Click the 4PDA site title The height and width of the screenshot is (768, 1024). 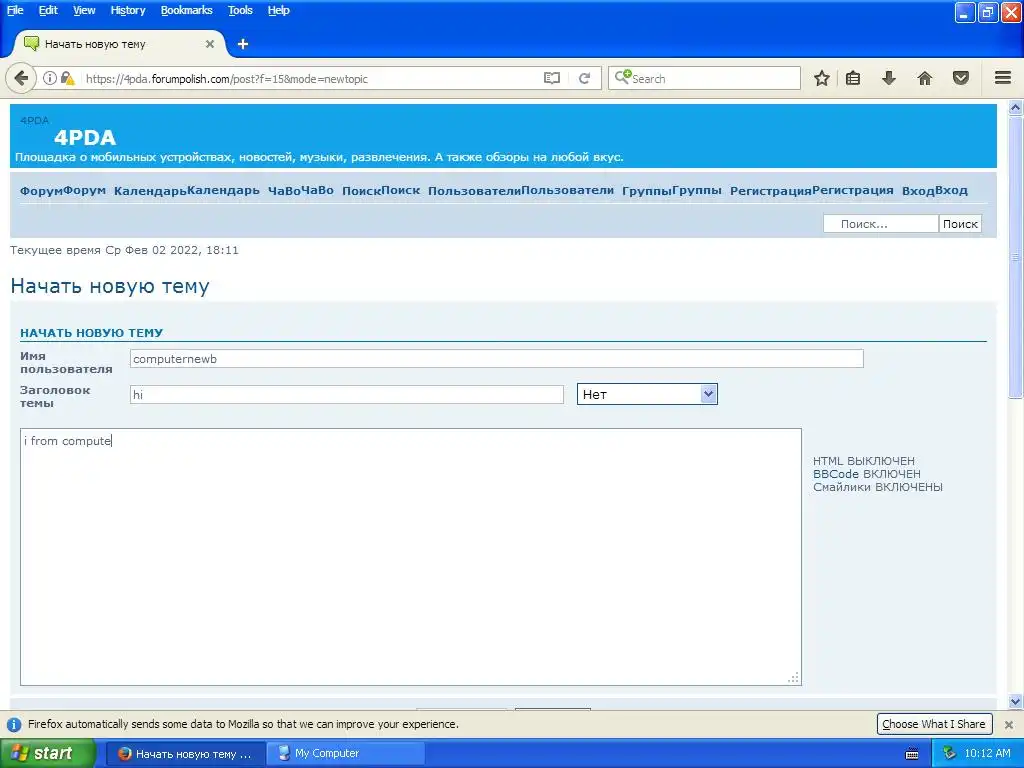click(85, 138)
